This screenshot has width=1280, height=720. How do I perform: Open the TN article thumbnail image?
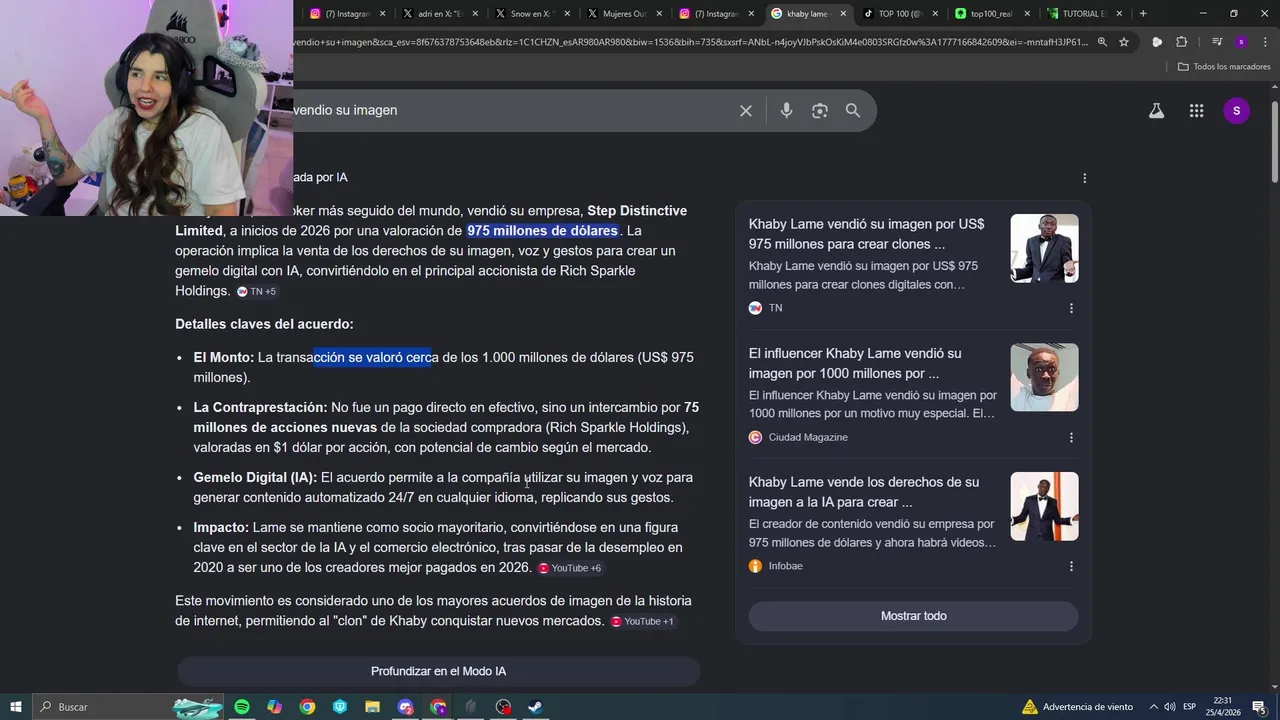pyautogui.click(x=1044, y=249)
